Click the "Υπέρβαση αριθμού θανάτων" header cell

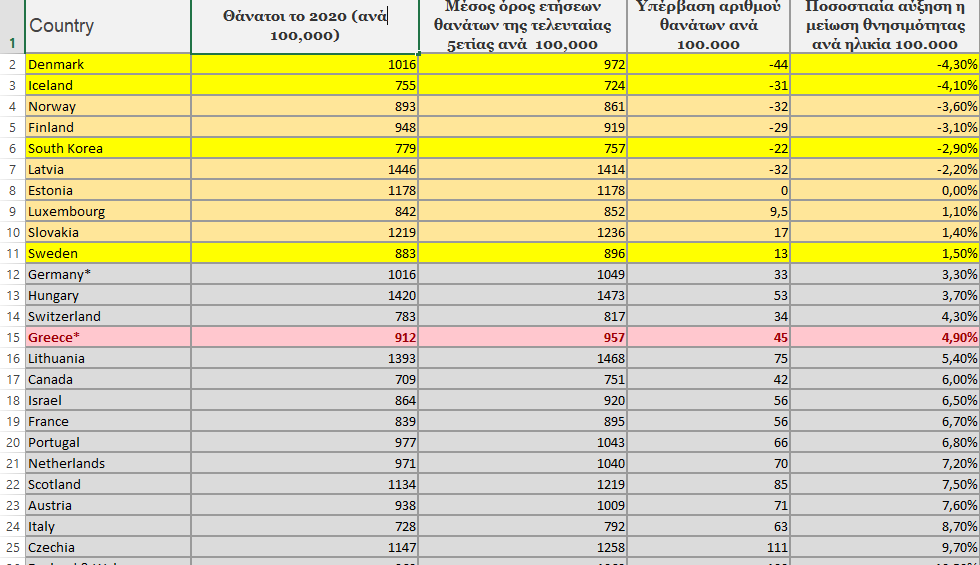[708, 26]
